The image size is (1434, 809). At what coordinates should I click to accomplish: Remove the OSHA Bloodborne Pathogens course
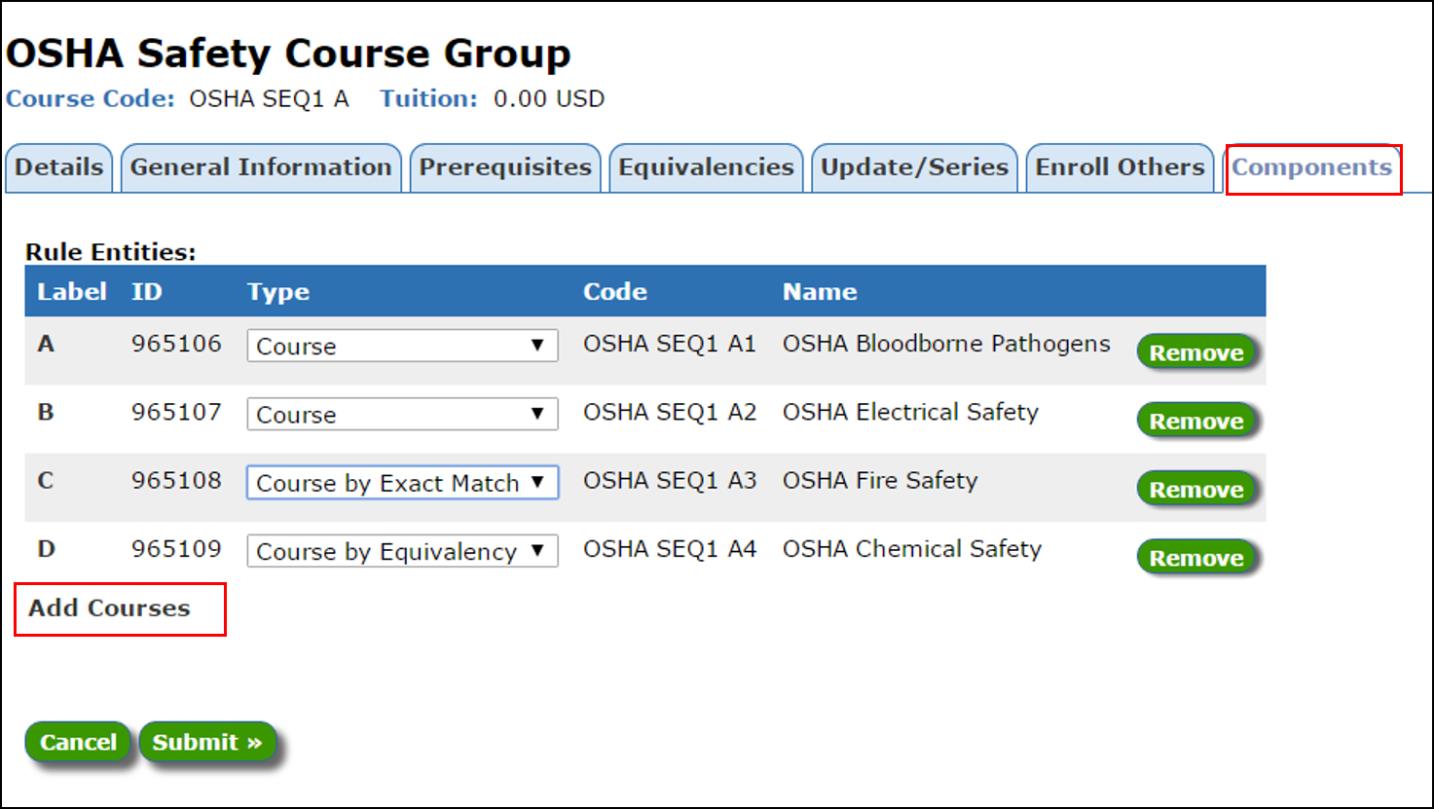1196,353
